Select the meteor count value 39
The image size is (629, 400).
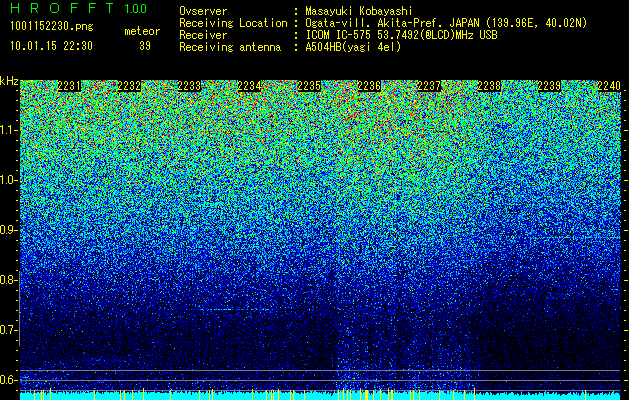point(145,46)
